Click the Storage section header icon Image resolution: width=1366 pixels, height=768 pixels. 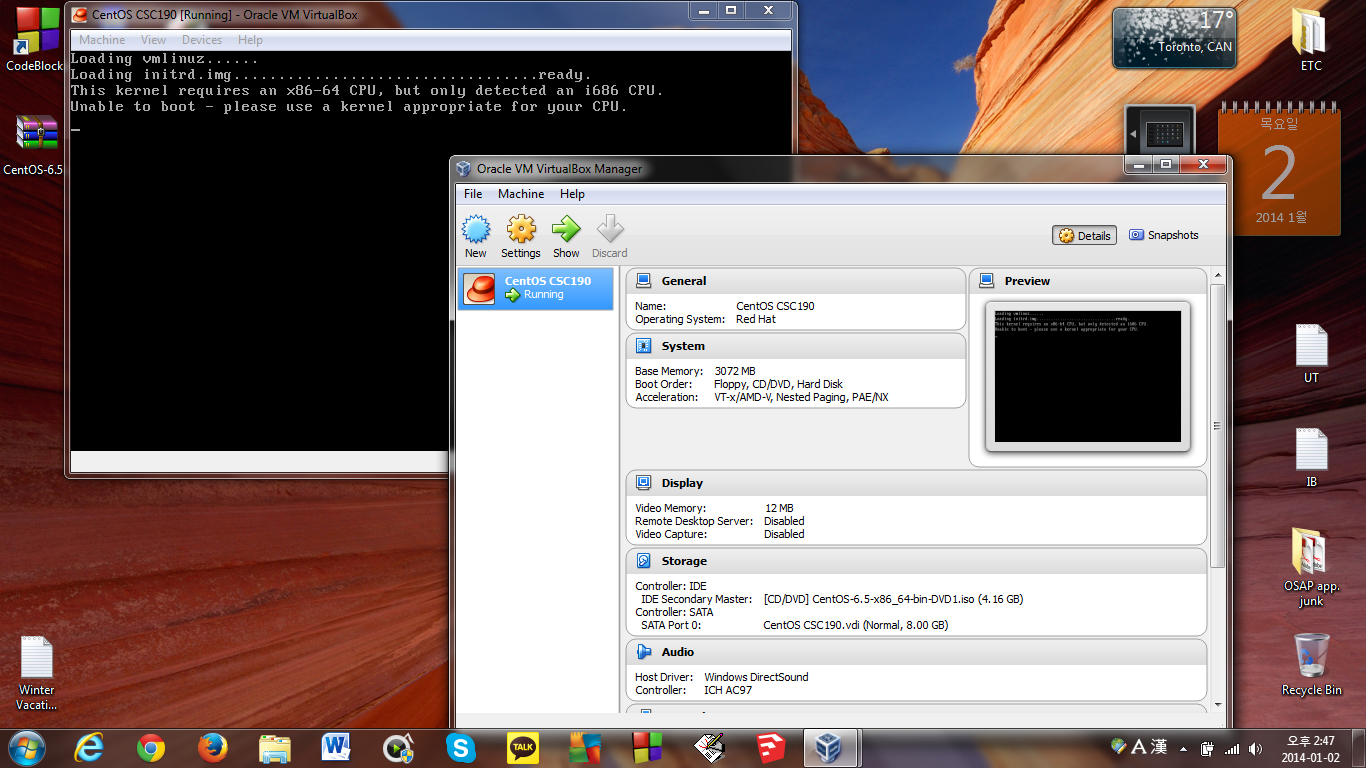tap(644, 561)
